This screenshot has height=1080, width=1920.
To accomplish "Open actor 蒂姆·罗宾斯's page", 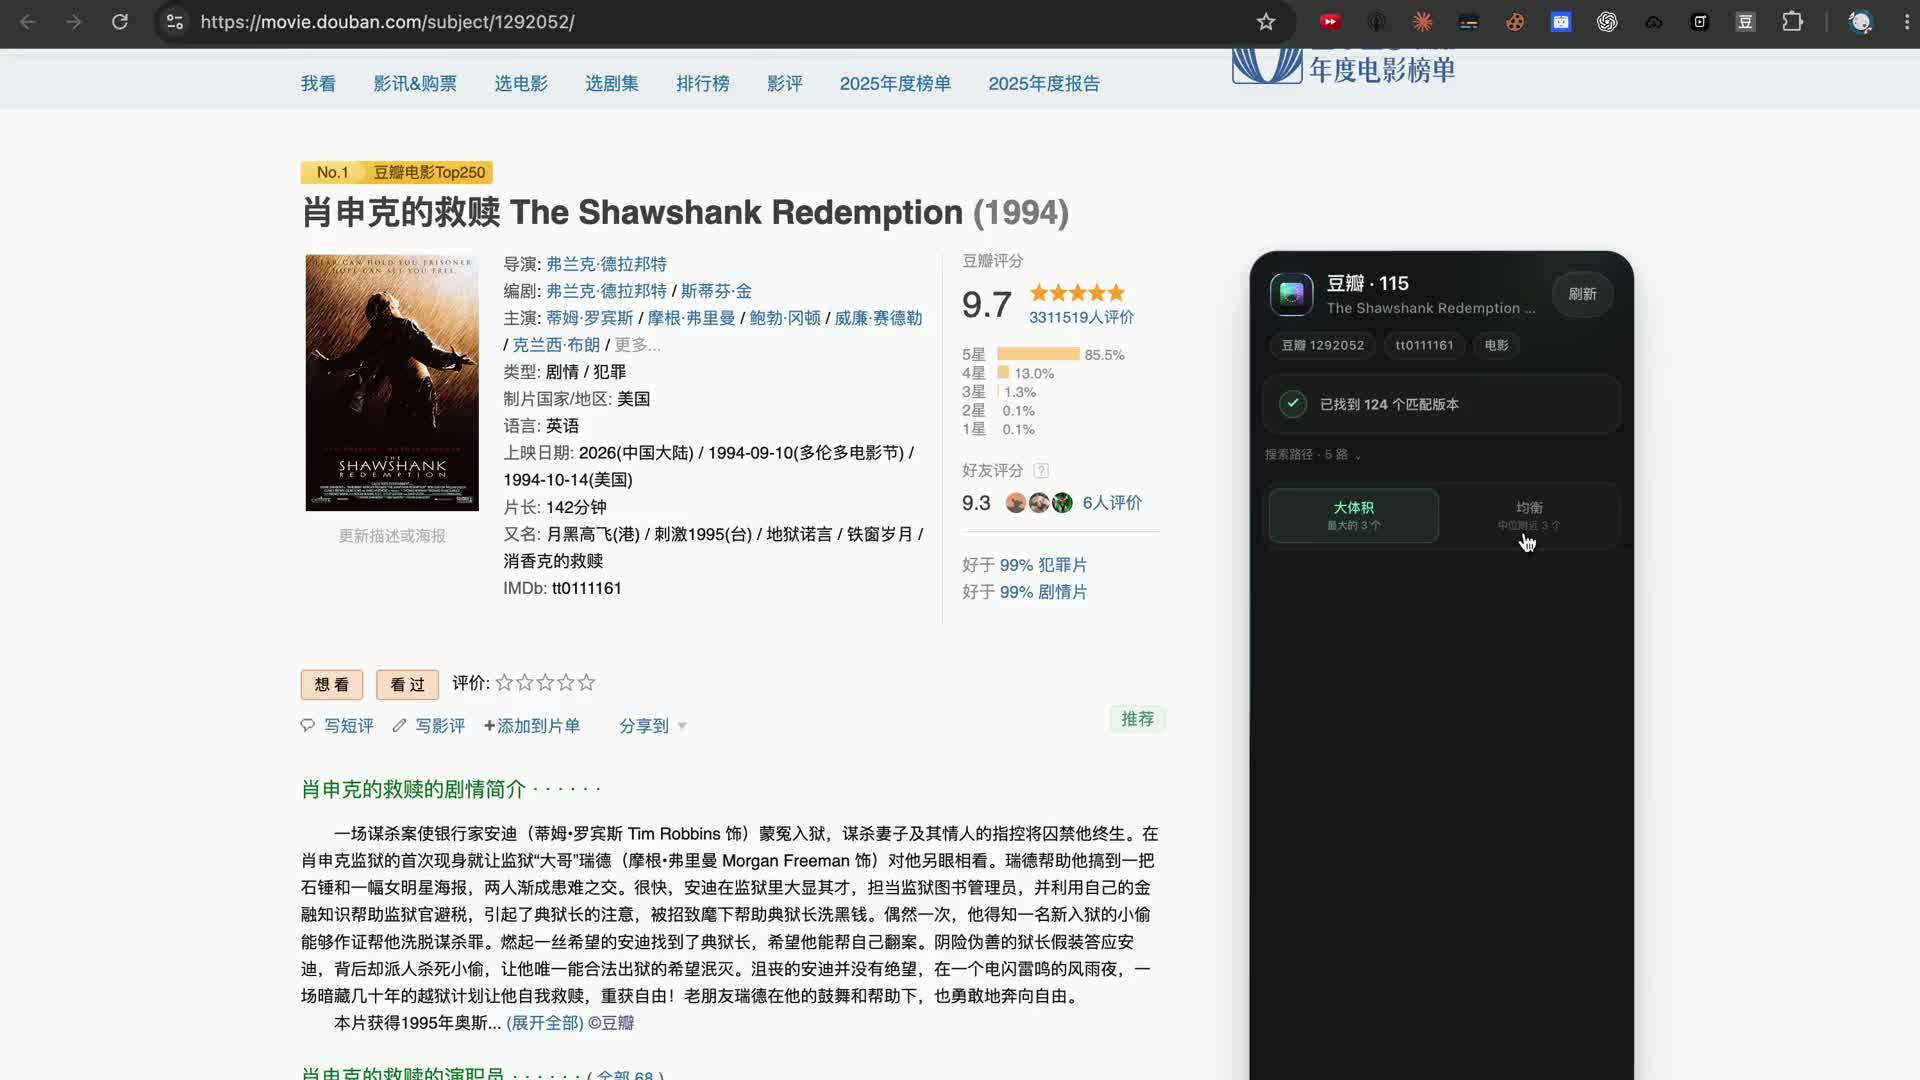I will tap(590, 318).
